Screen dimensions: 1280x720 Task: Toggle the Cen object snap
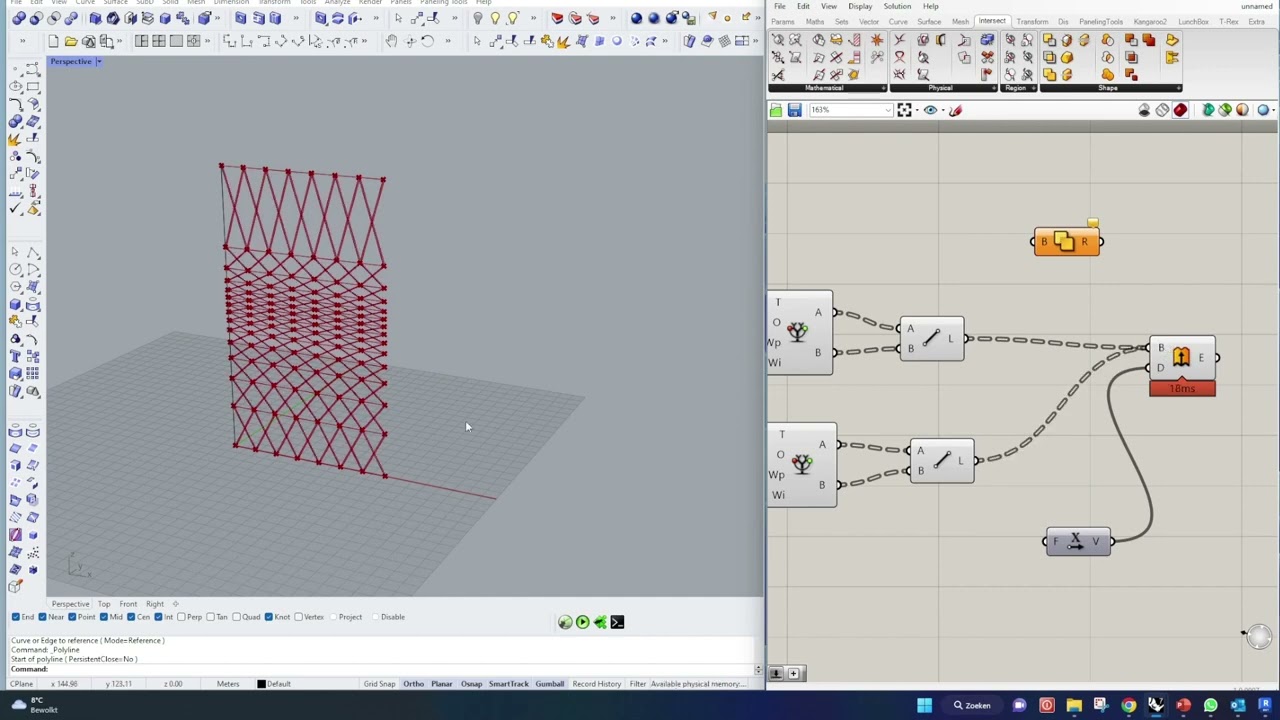[x=132, y=617]
